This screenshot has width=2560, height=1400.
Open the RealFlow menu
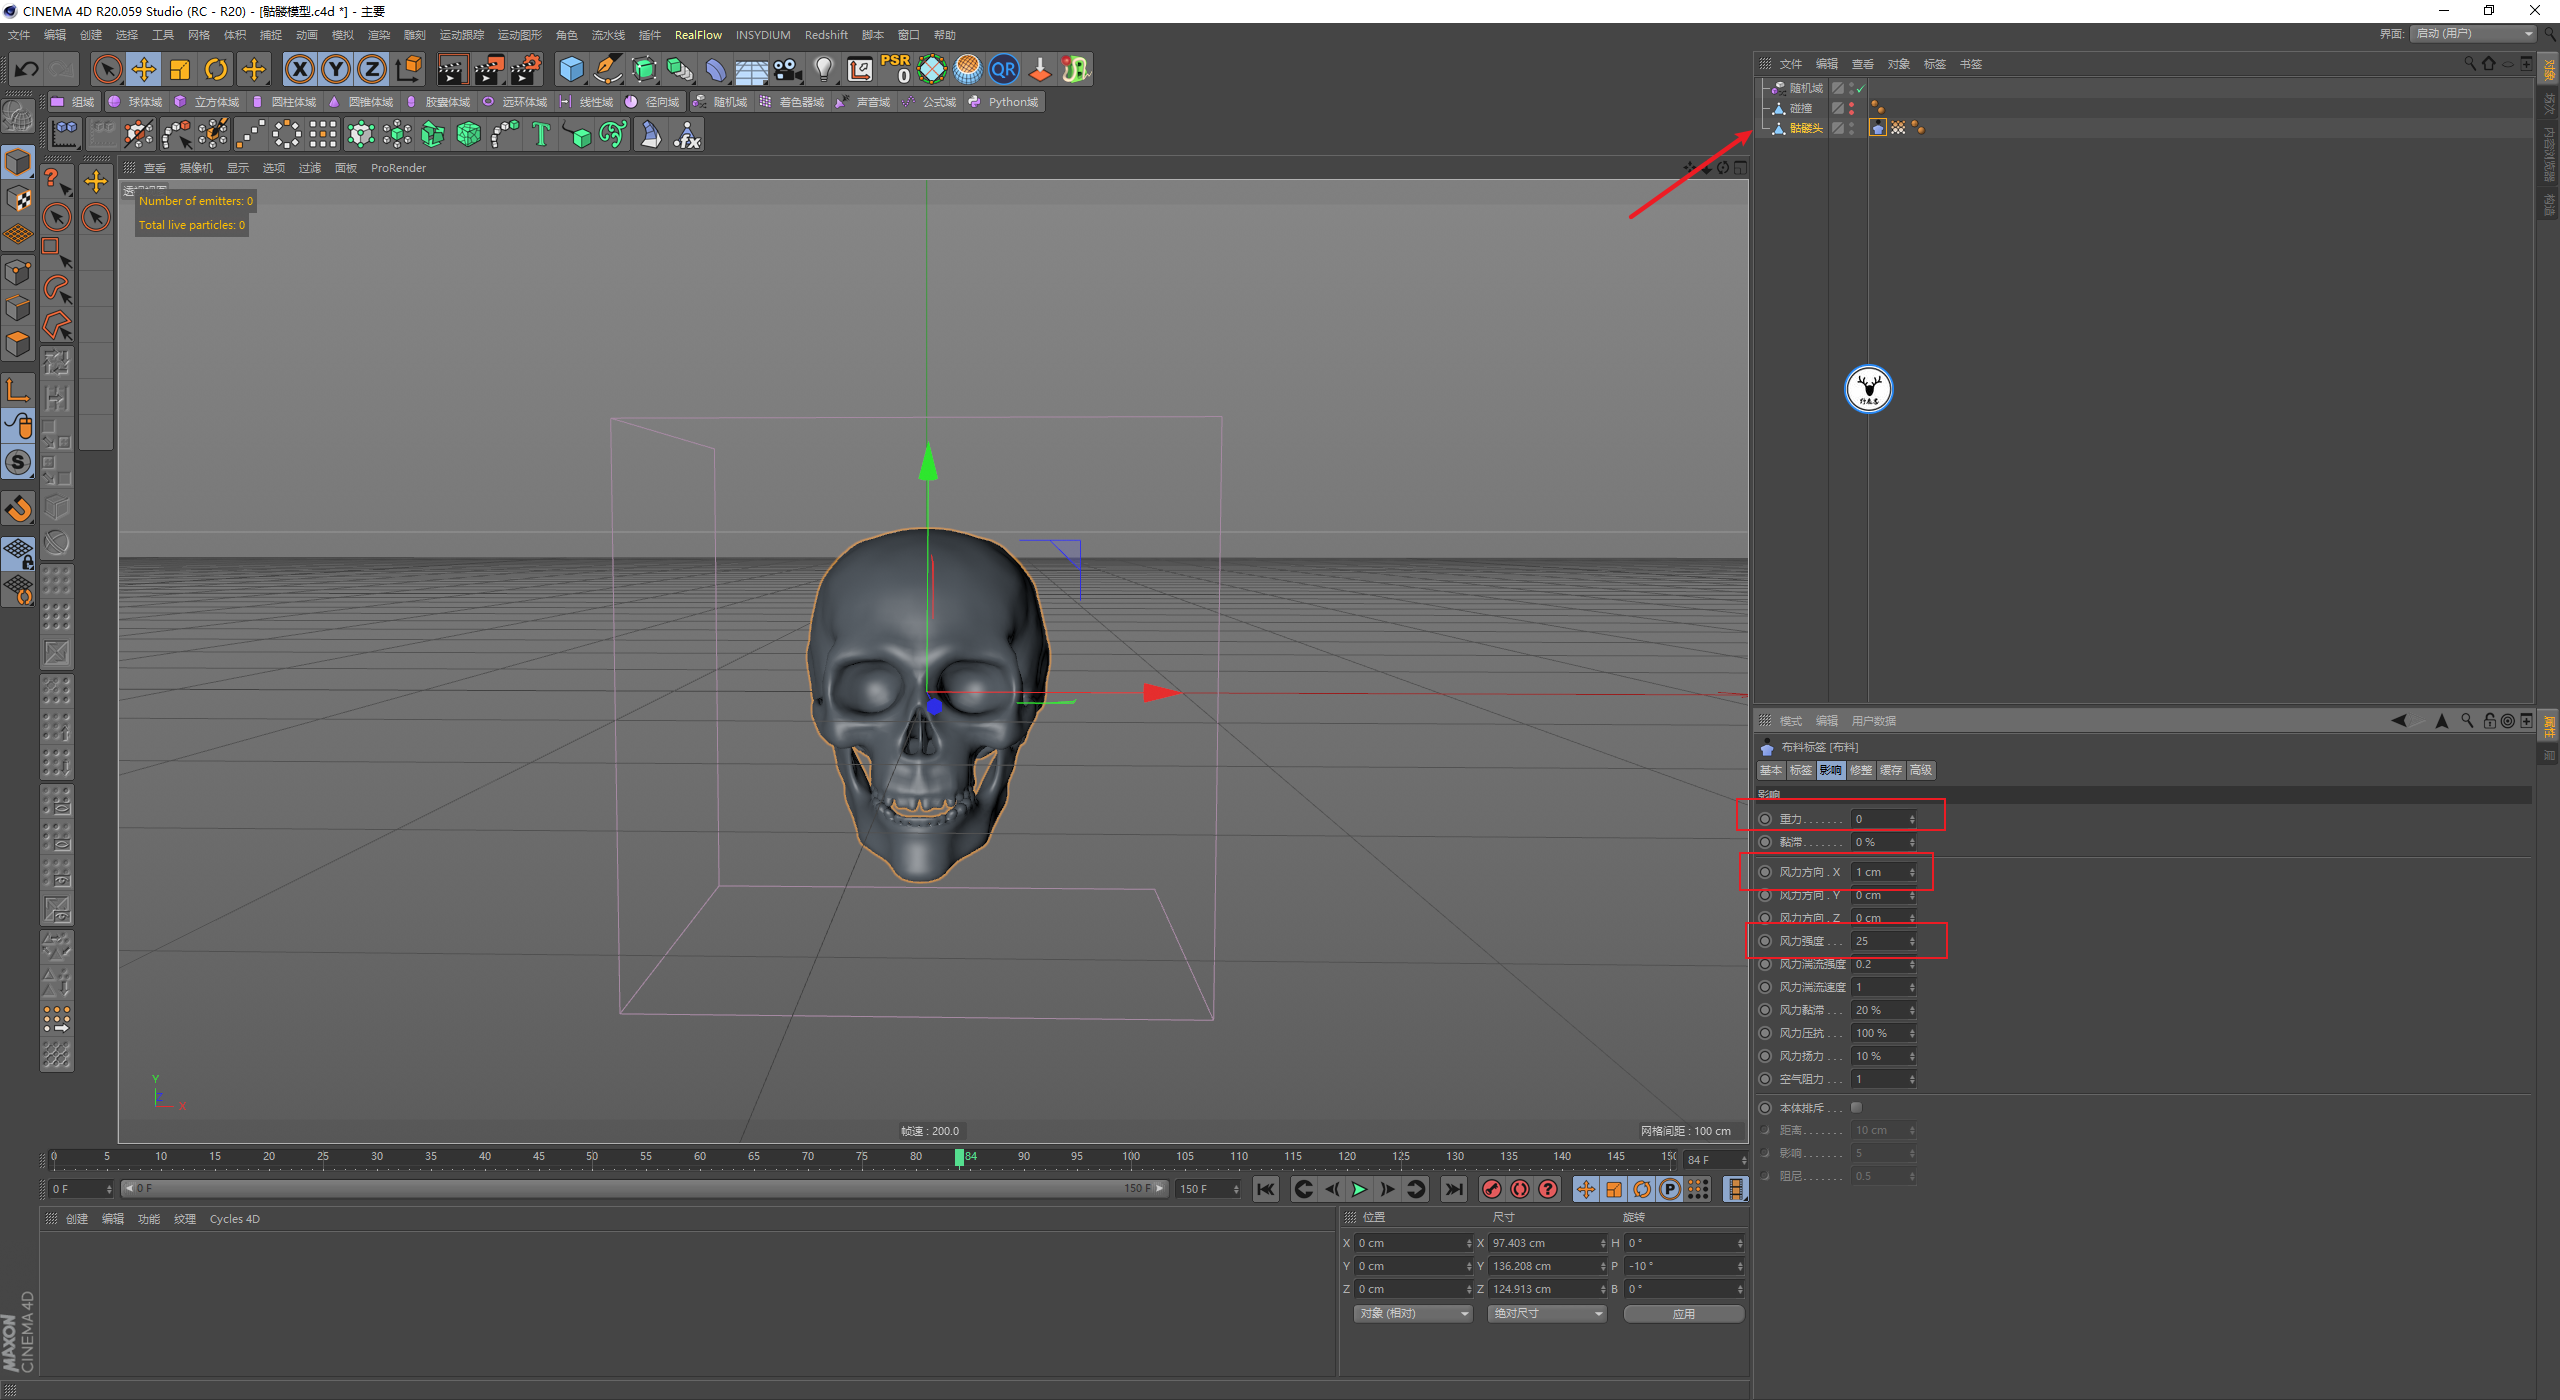(x=697, y=35)
